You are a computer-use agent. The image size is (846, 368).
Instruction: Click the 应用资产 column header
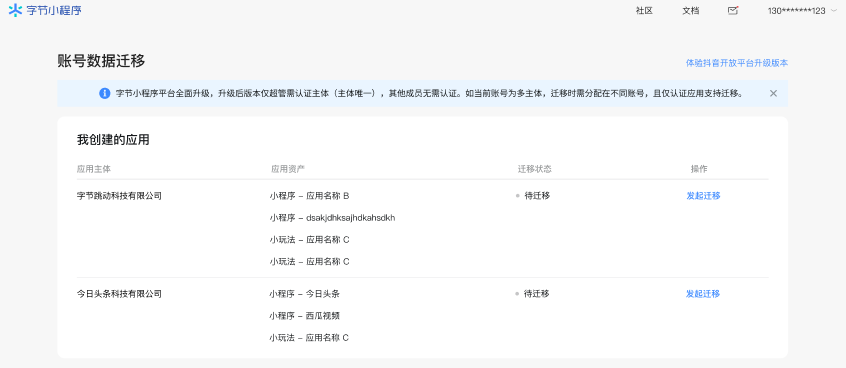tap(288, 169)
